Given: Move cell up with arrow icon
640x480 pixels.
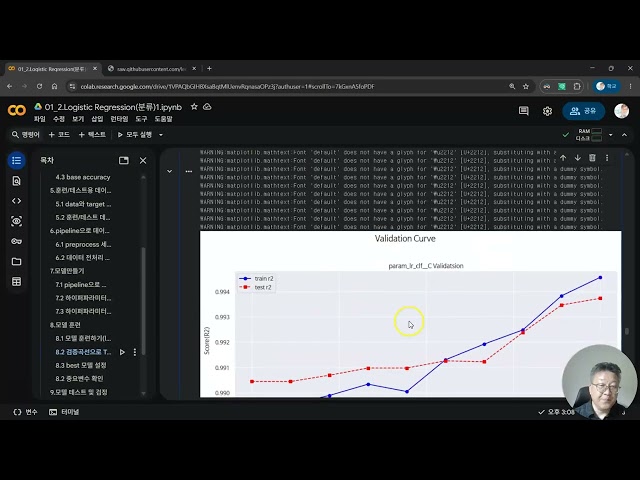Looking at the screenshot, I should click(563, 158).
